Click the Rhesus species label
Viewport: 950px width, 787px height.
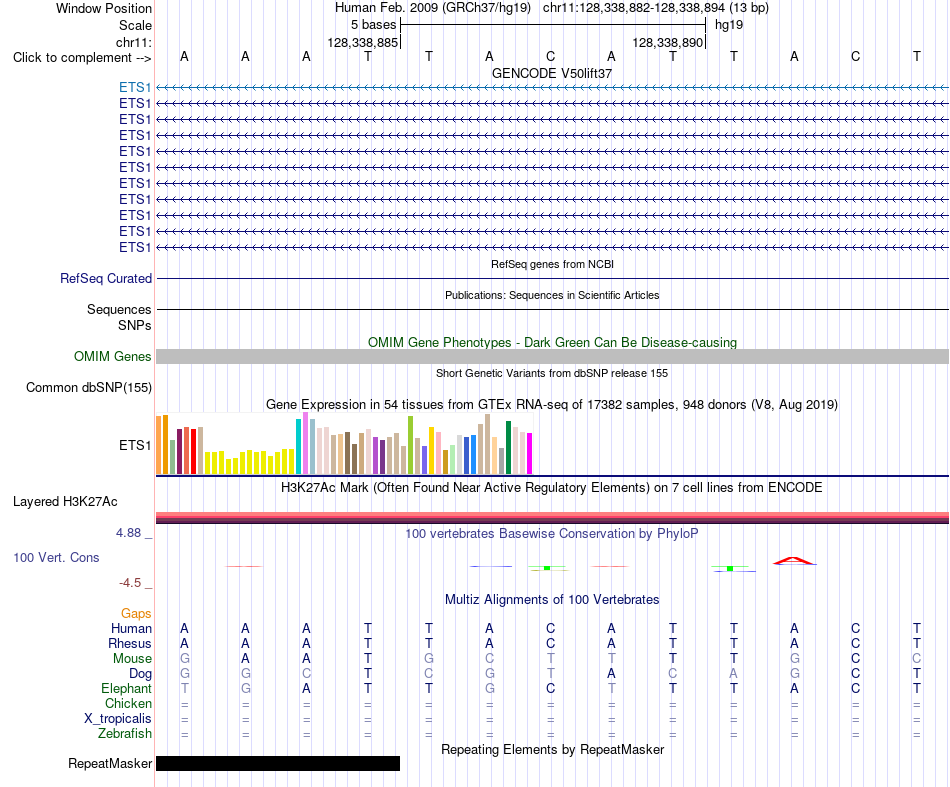[130, 643]
